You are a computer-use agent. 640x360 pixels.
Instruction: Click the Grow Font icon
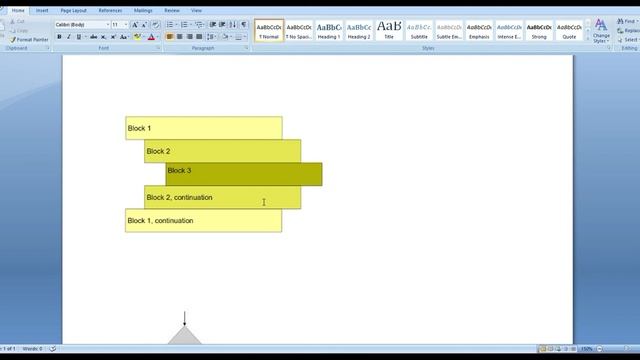click(x=135, y=24)
